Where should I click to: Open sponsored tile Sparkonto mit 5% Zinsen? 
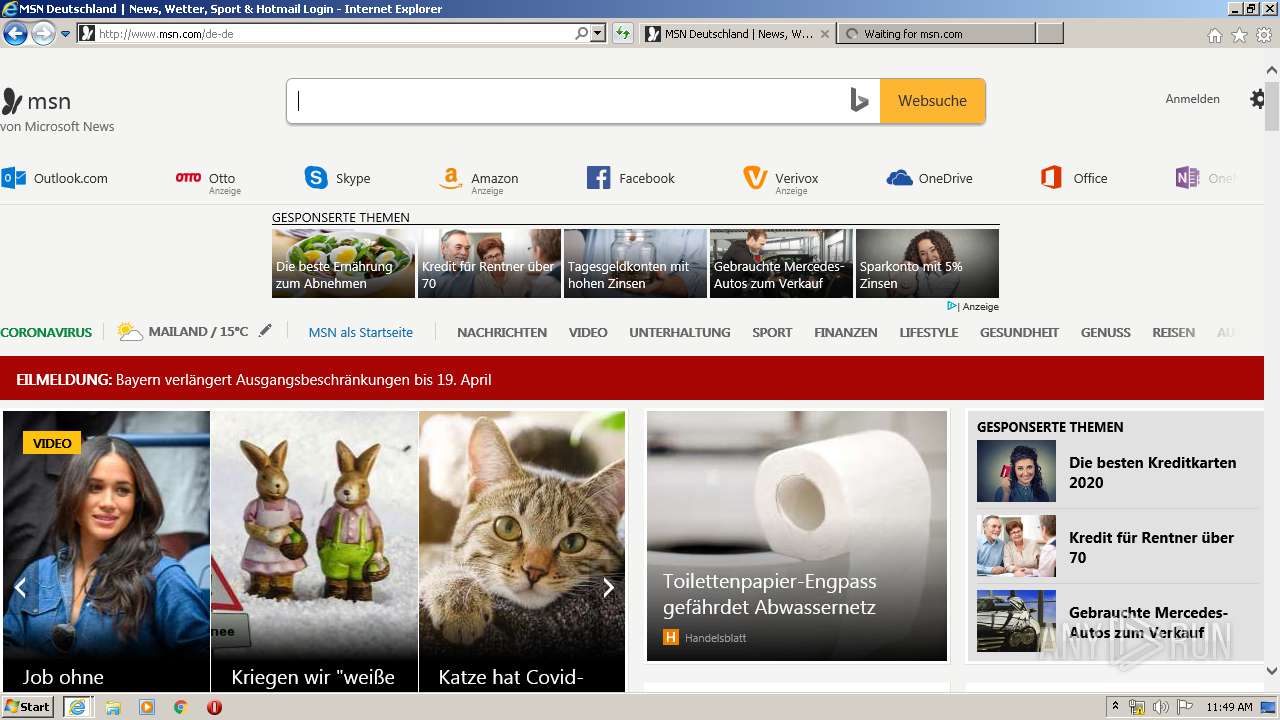[927, 263]
